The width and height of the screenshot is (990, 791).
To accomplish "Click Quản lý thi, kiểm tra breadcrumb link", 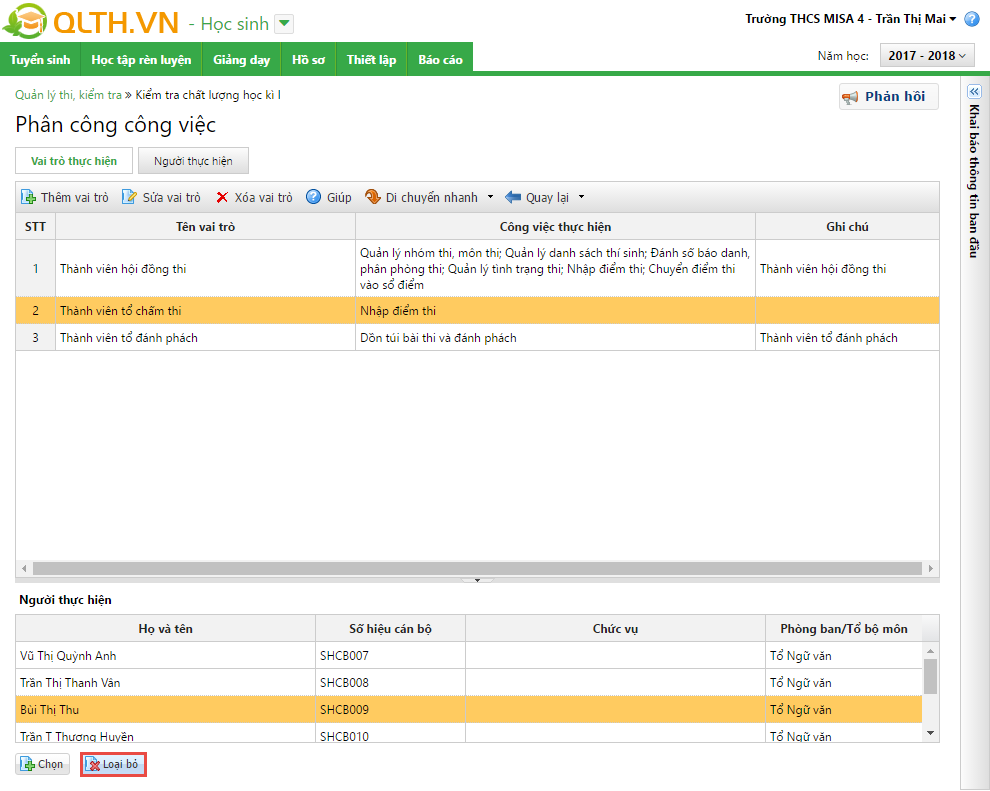I will pyautogui.click(x=68, y=95).
